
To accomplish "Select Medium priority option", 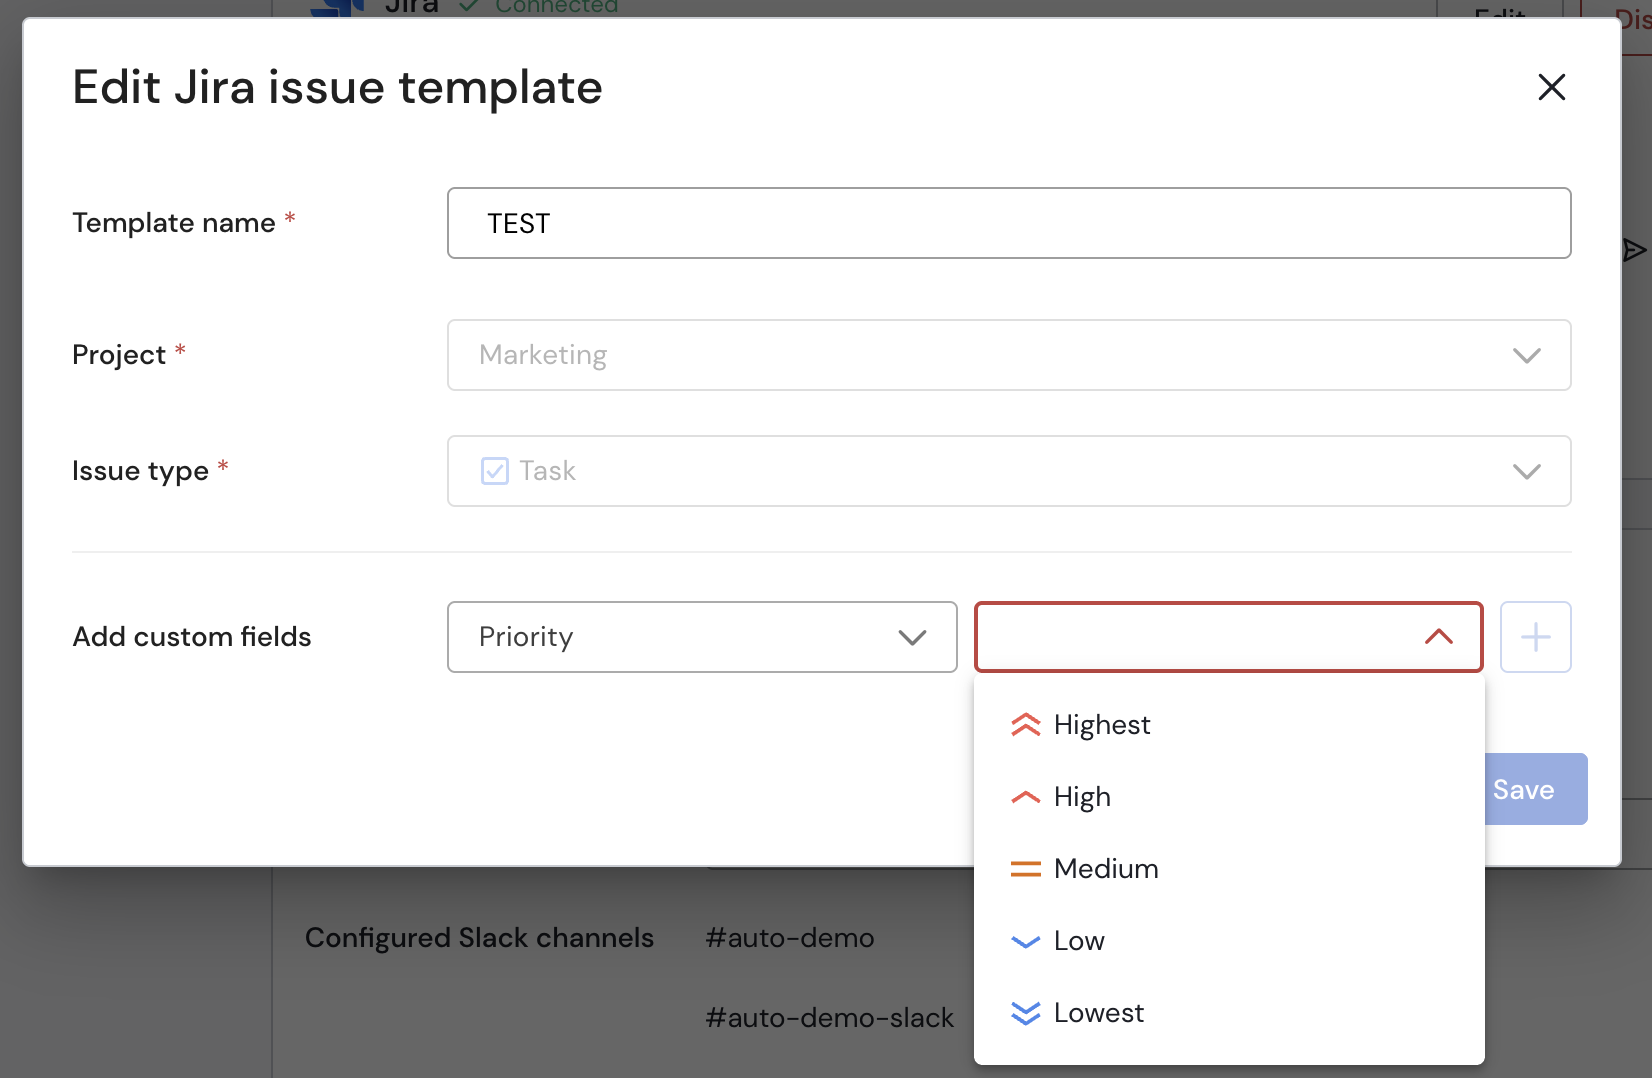I will (x=1229, y=869).
